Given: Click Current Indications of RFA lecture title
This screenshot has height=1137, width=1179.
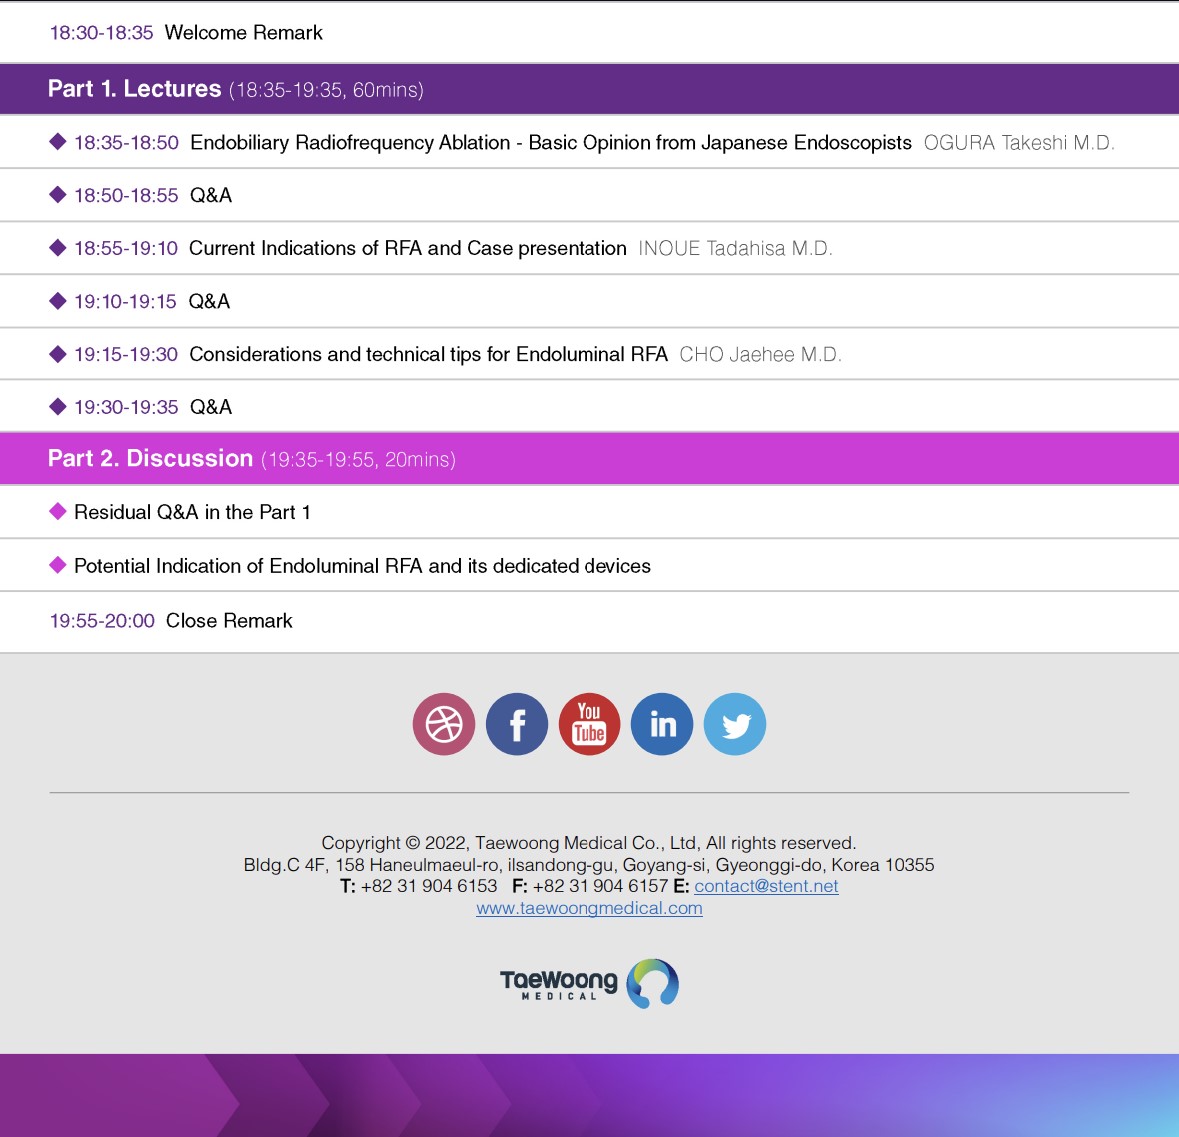Looking at the screenshot, I should point(407,248).
